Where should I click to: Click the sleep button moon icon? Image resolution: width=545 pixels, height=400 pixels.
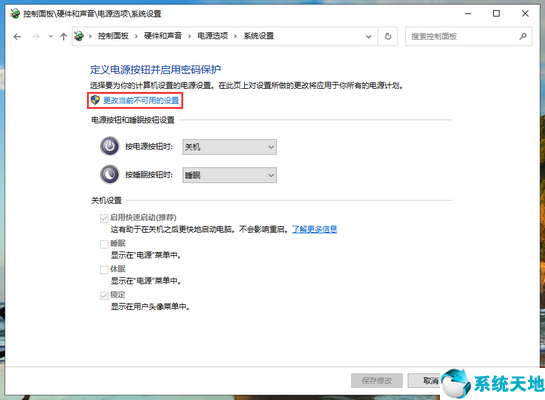pyautogui.click(x=110, y=174)
